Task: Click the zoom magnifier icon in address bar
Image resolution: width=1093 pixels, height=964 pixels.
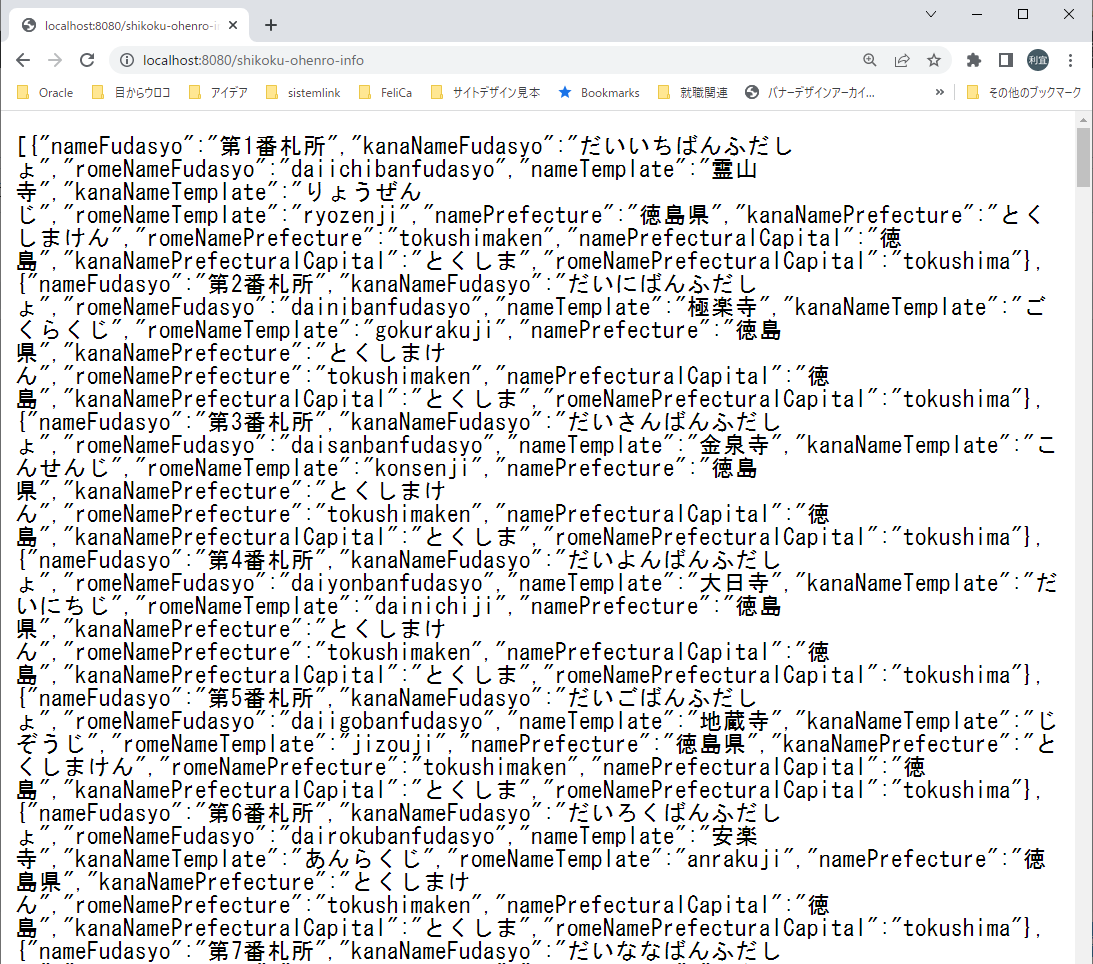Action: point(869,60)
